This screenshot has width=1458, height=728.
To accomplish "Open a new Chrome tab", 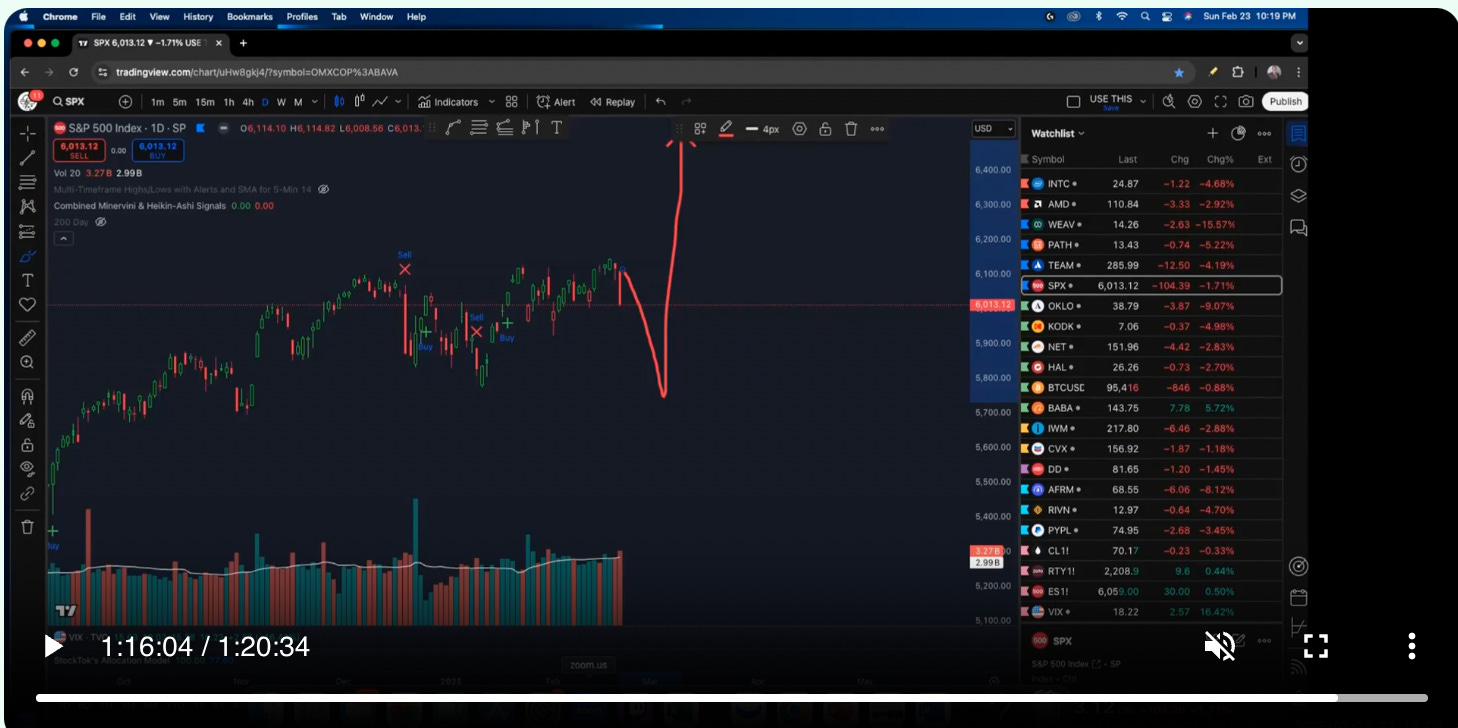I will [243, 43].
